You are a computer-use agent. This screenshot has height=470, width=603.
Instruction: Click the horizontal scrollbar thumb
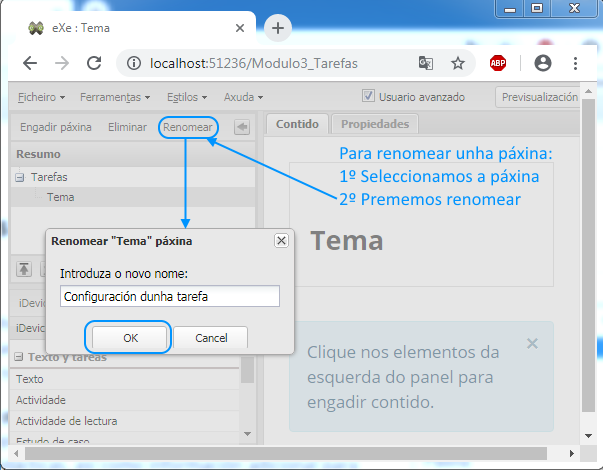point(286,453)
